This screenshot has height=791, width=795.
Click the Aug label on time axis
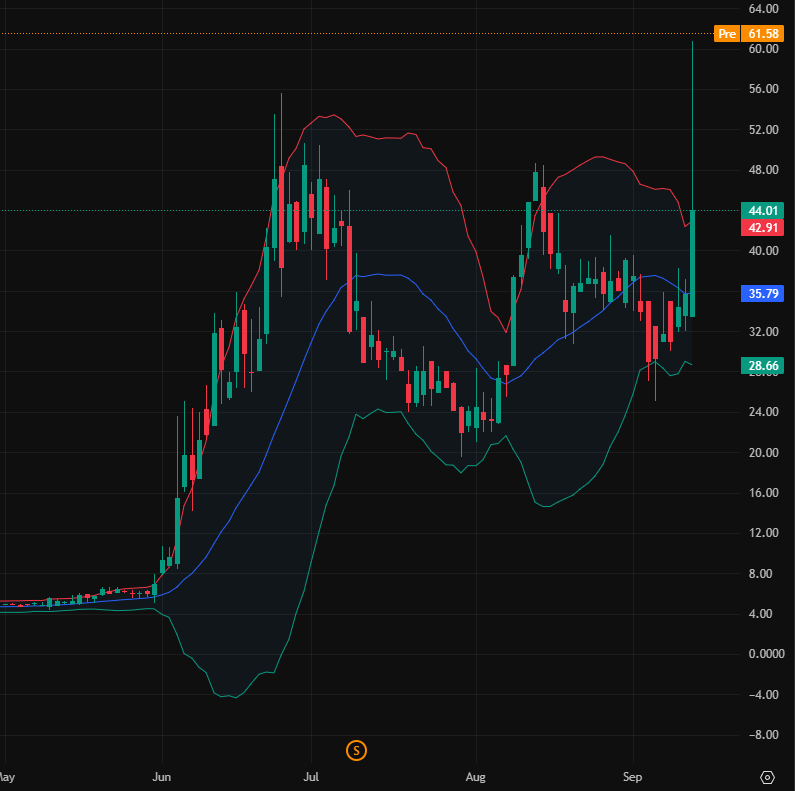pyautogui.click(x=476, y=777)
